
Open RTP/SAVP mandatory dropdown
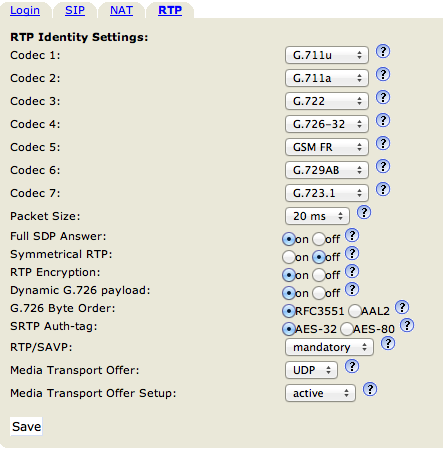(329, 347)
